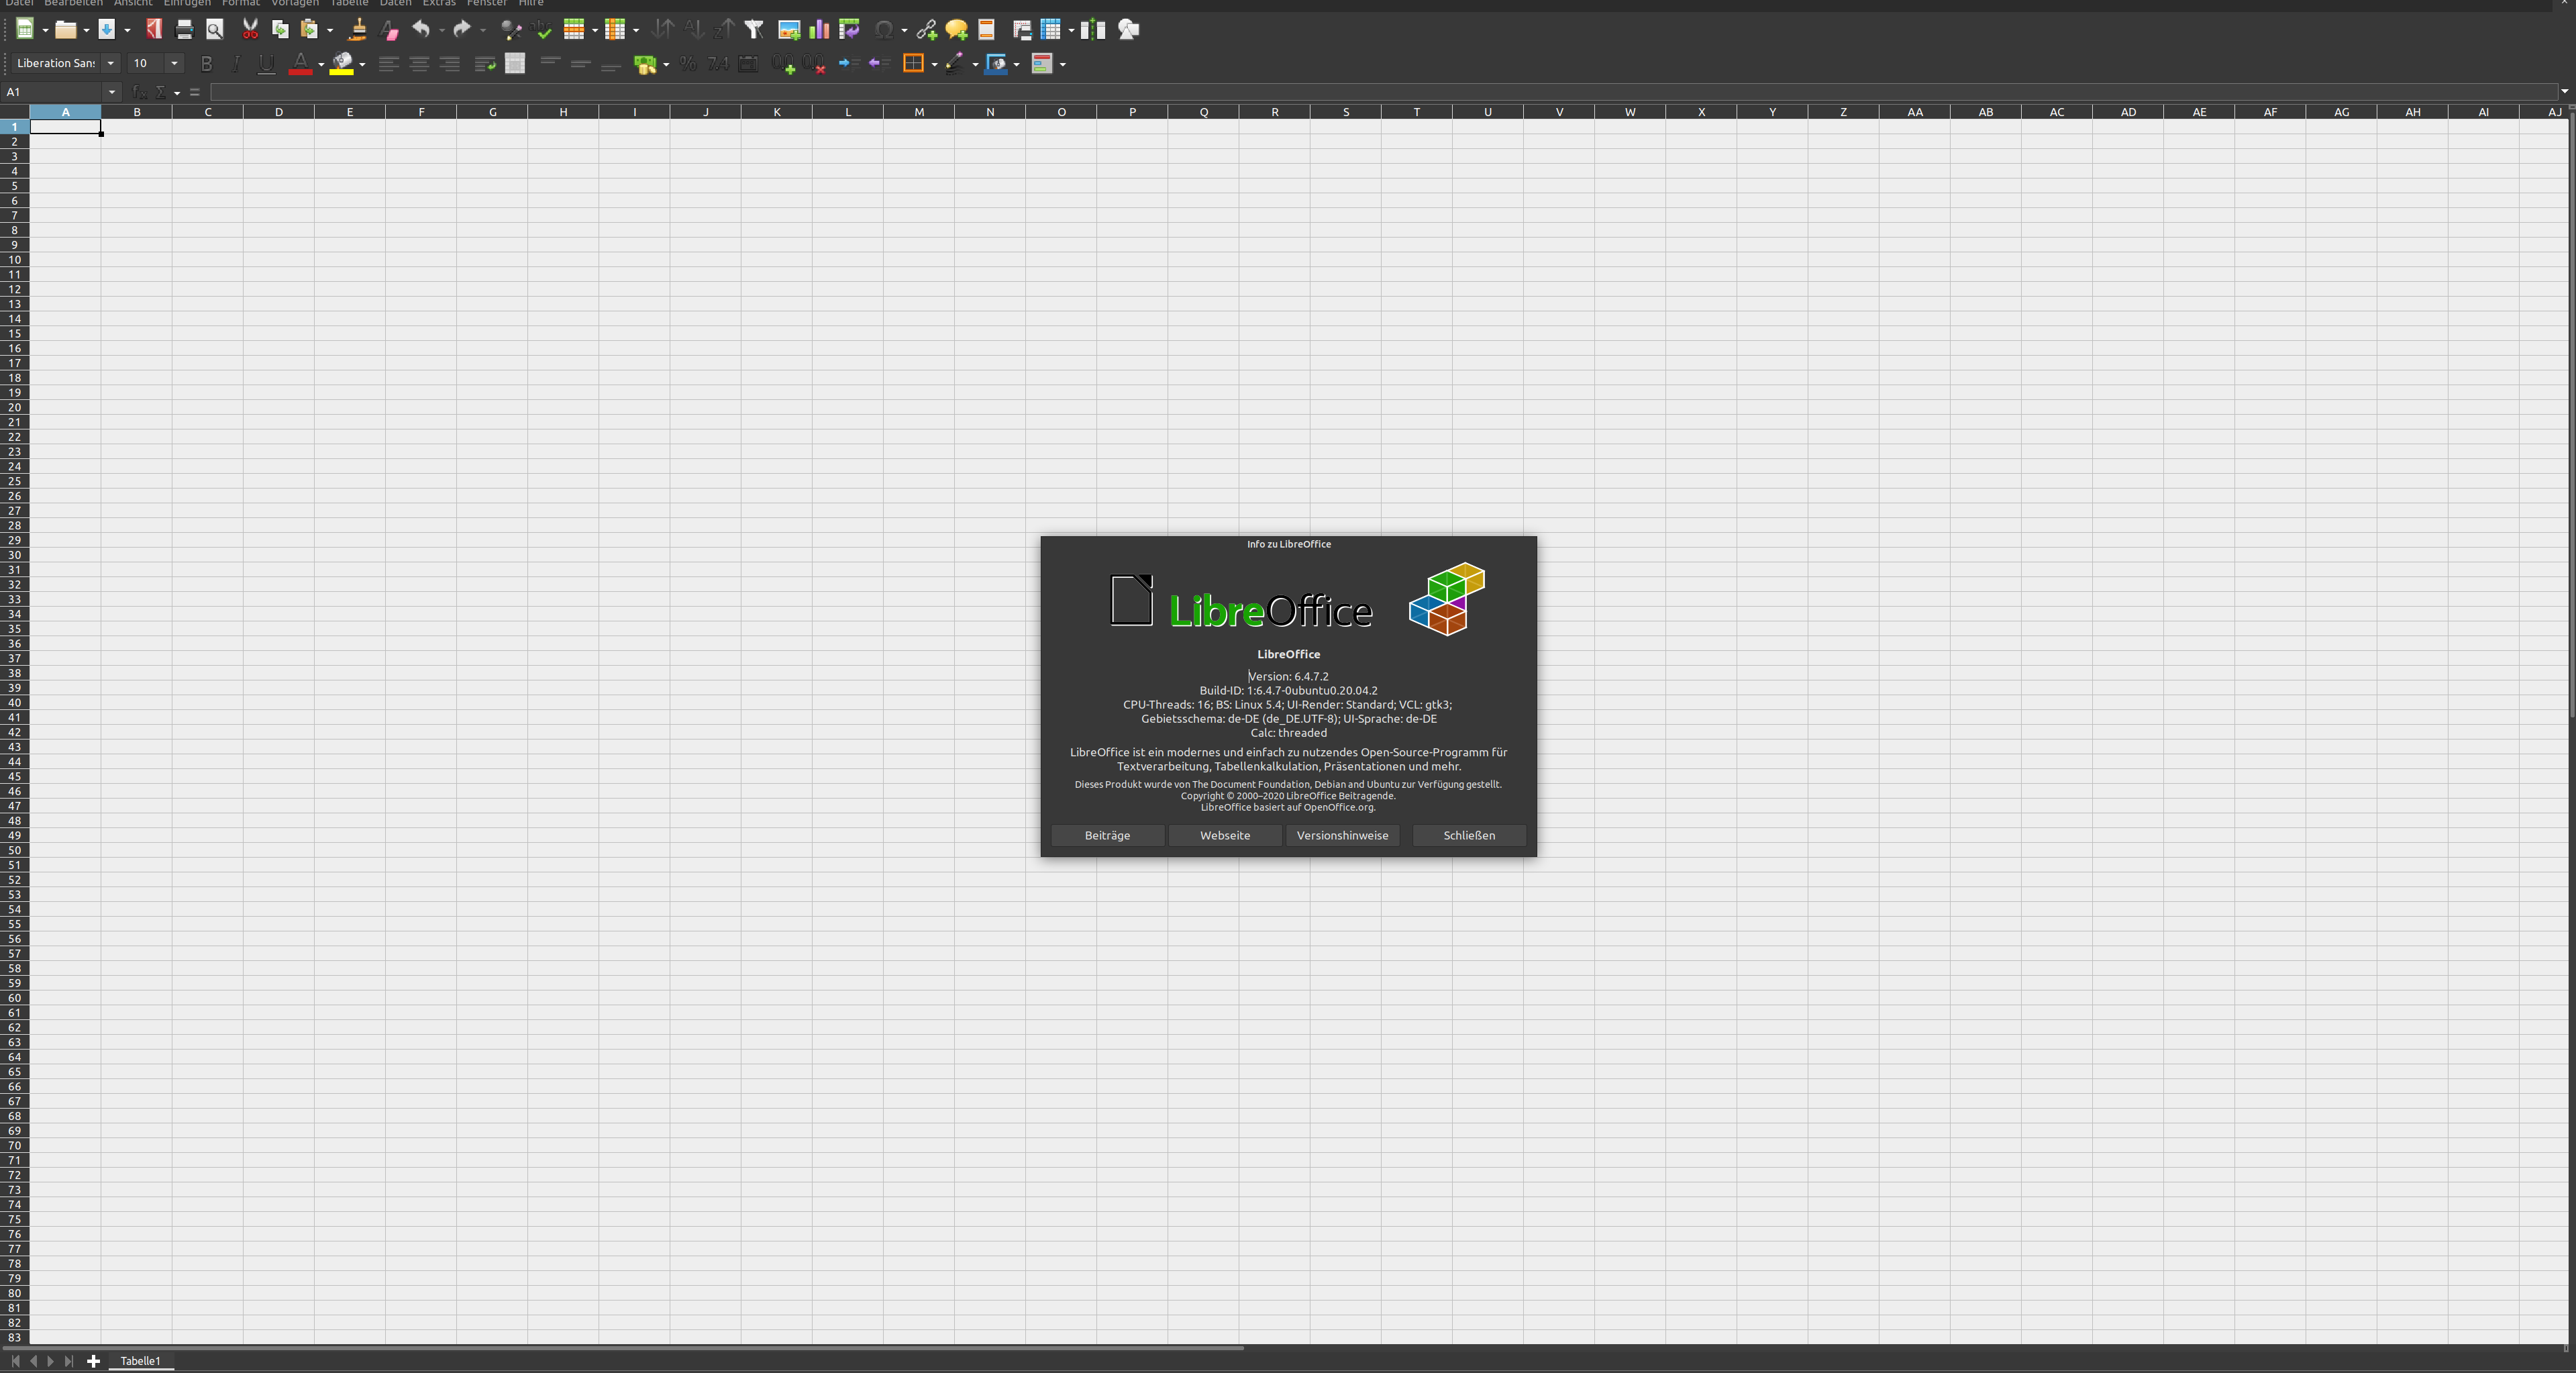The width and height of the screenshot is (2576, 1373).
Task: Click the Beiträge button
Action: [x=1107, y=835]
